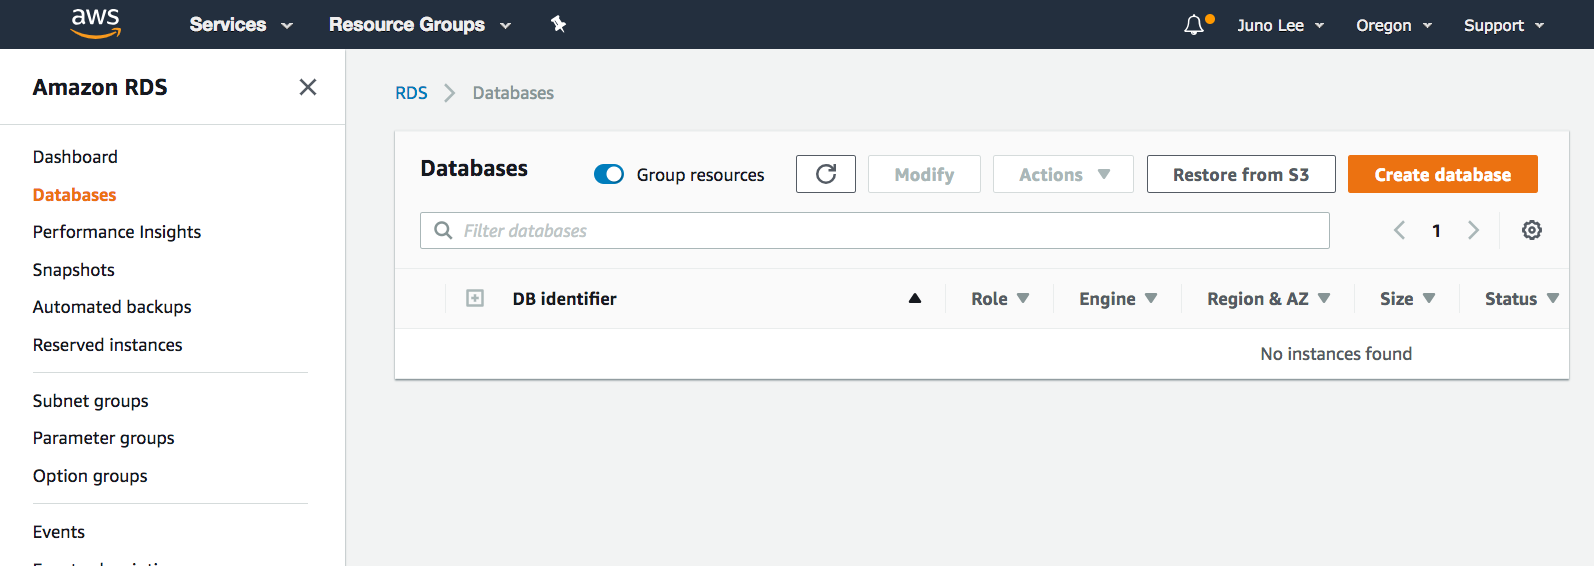This screenshot has width=1594, height=566.
Task: Open Oregon region selector
Action: point(1394,25)
